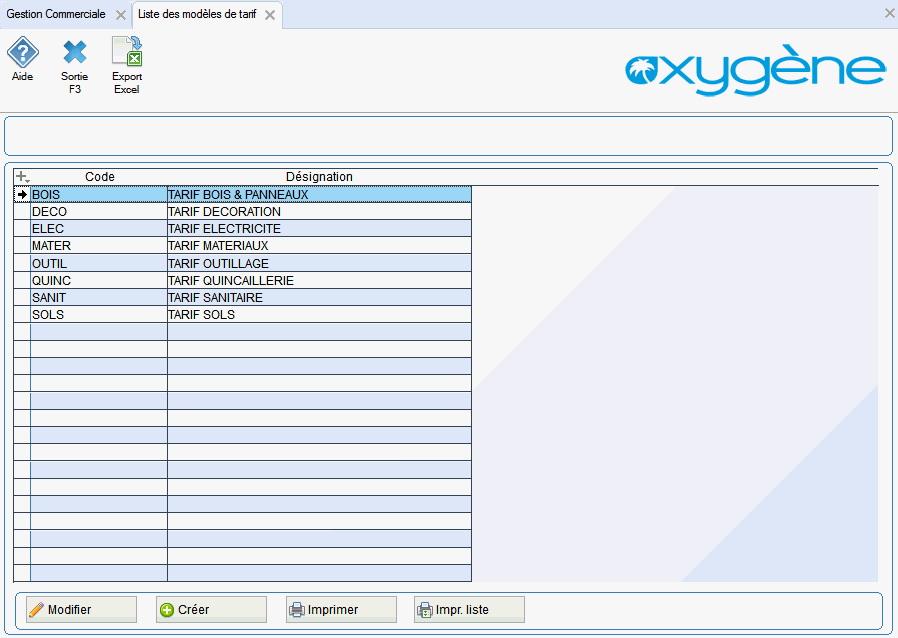Click TARIF SANITAIRE designation
This screenshot has width=898, height=638.
coord(319,298)
